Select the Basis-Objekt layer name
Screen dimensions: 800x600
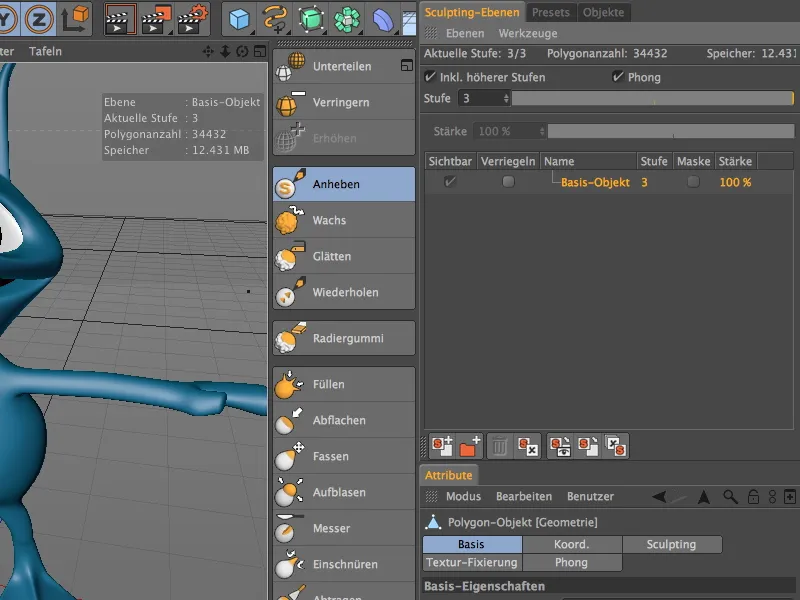point(595,182)
